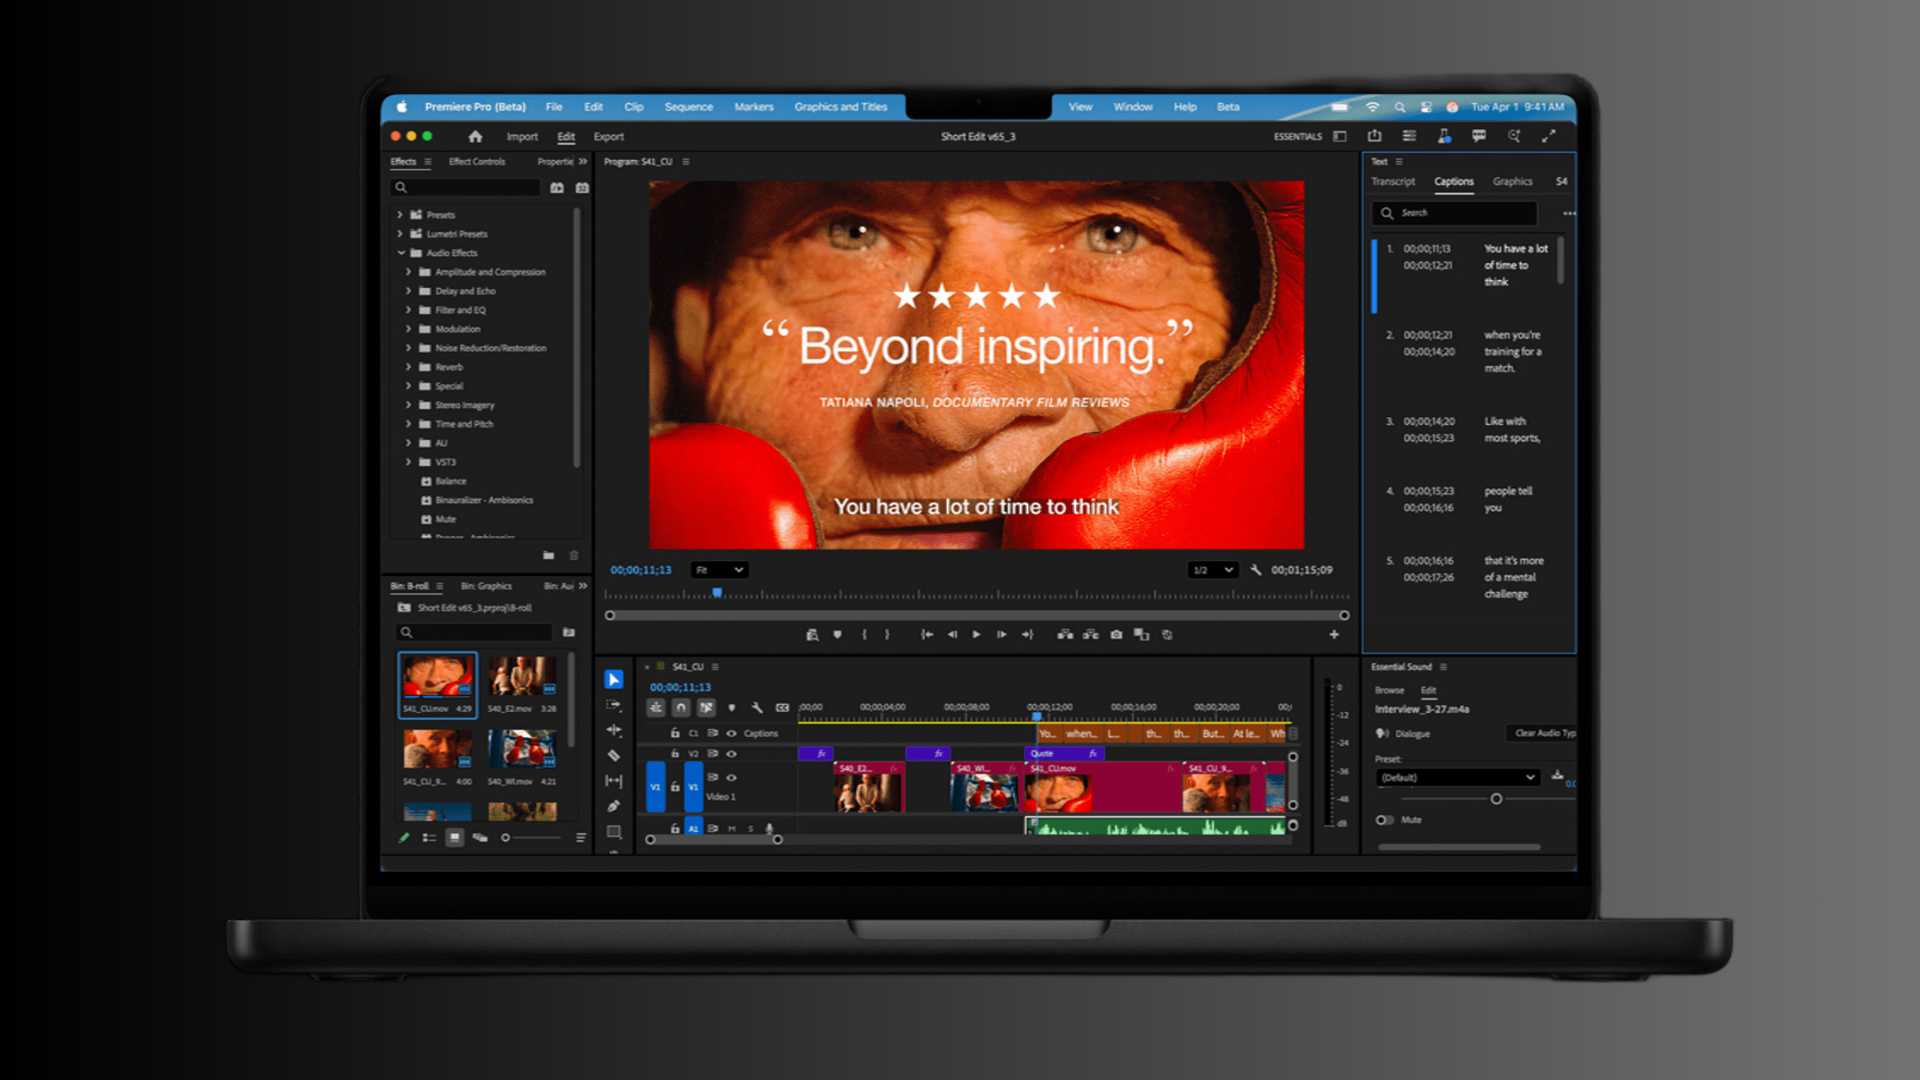The width and height of the screenshot is (1920, 1080).
Task: Open the Fit zoom dropdown in Program monitor
Action: click(718, 570)
